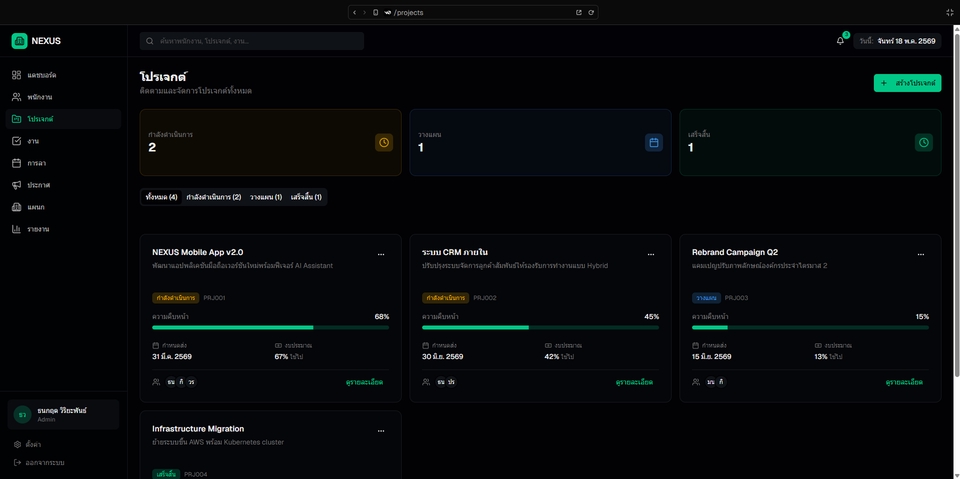Click last member avatar on ระบบ CRM ภายใน card
Screen dimensions: 960x479
click(451, 382)
